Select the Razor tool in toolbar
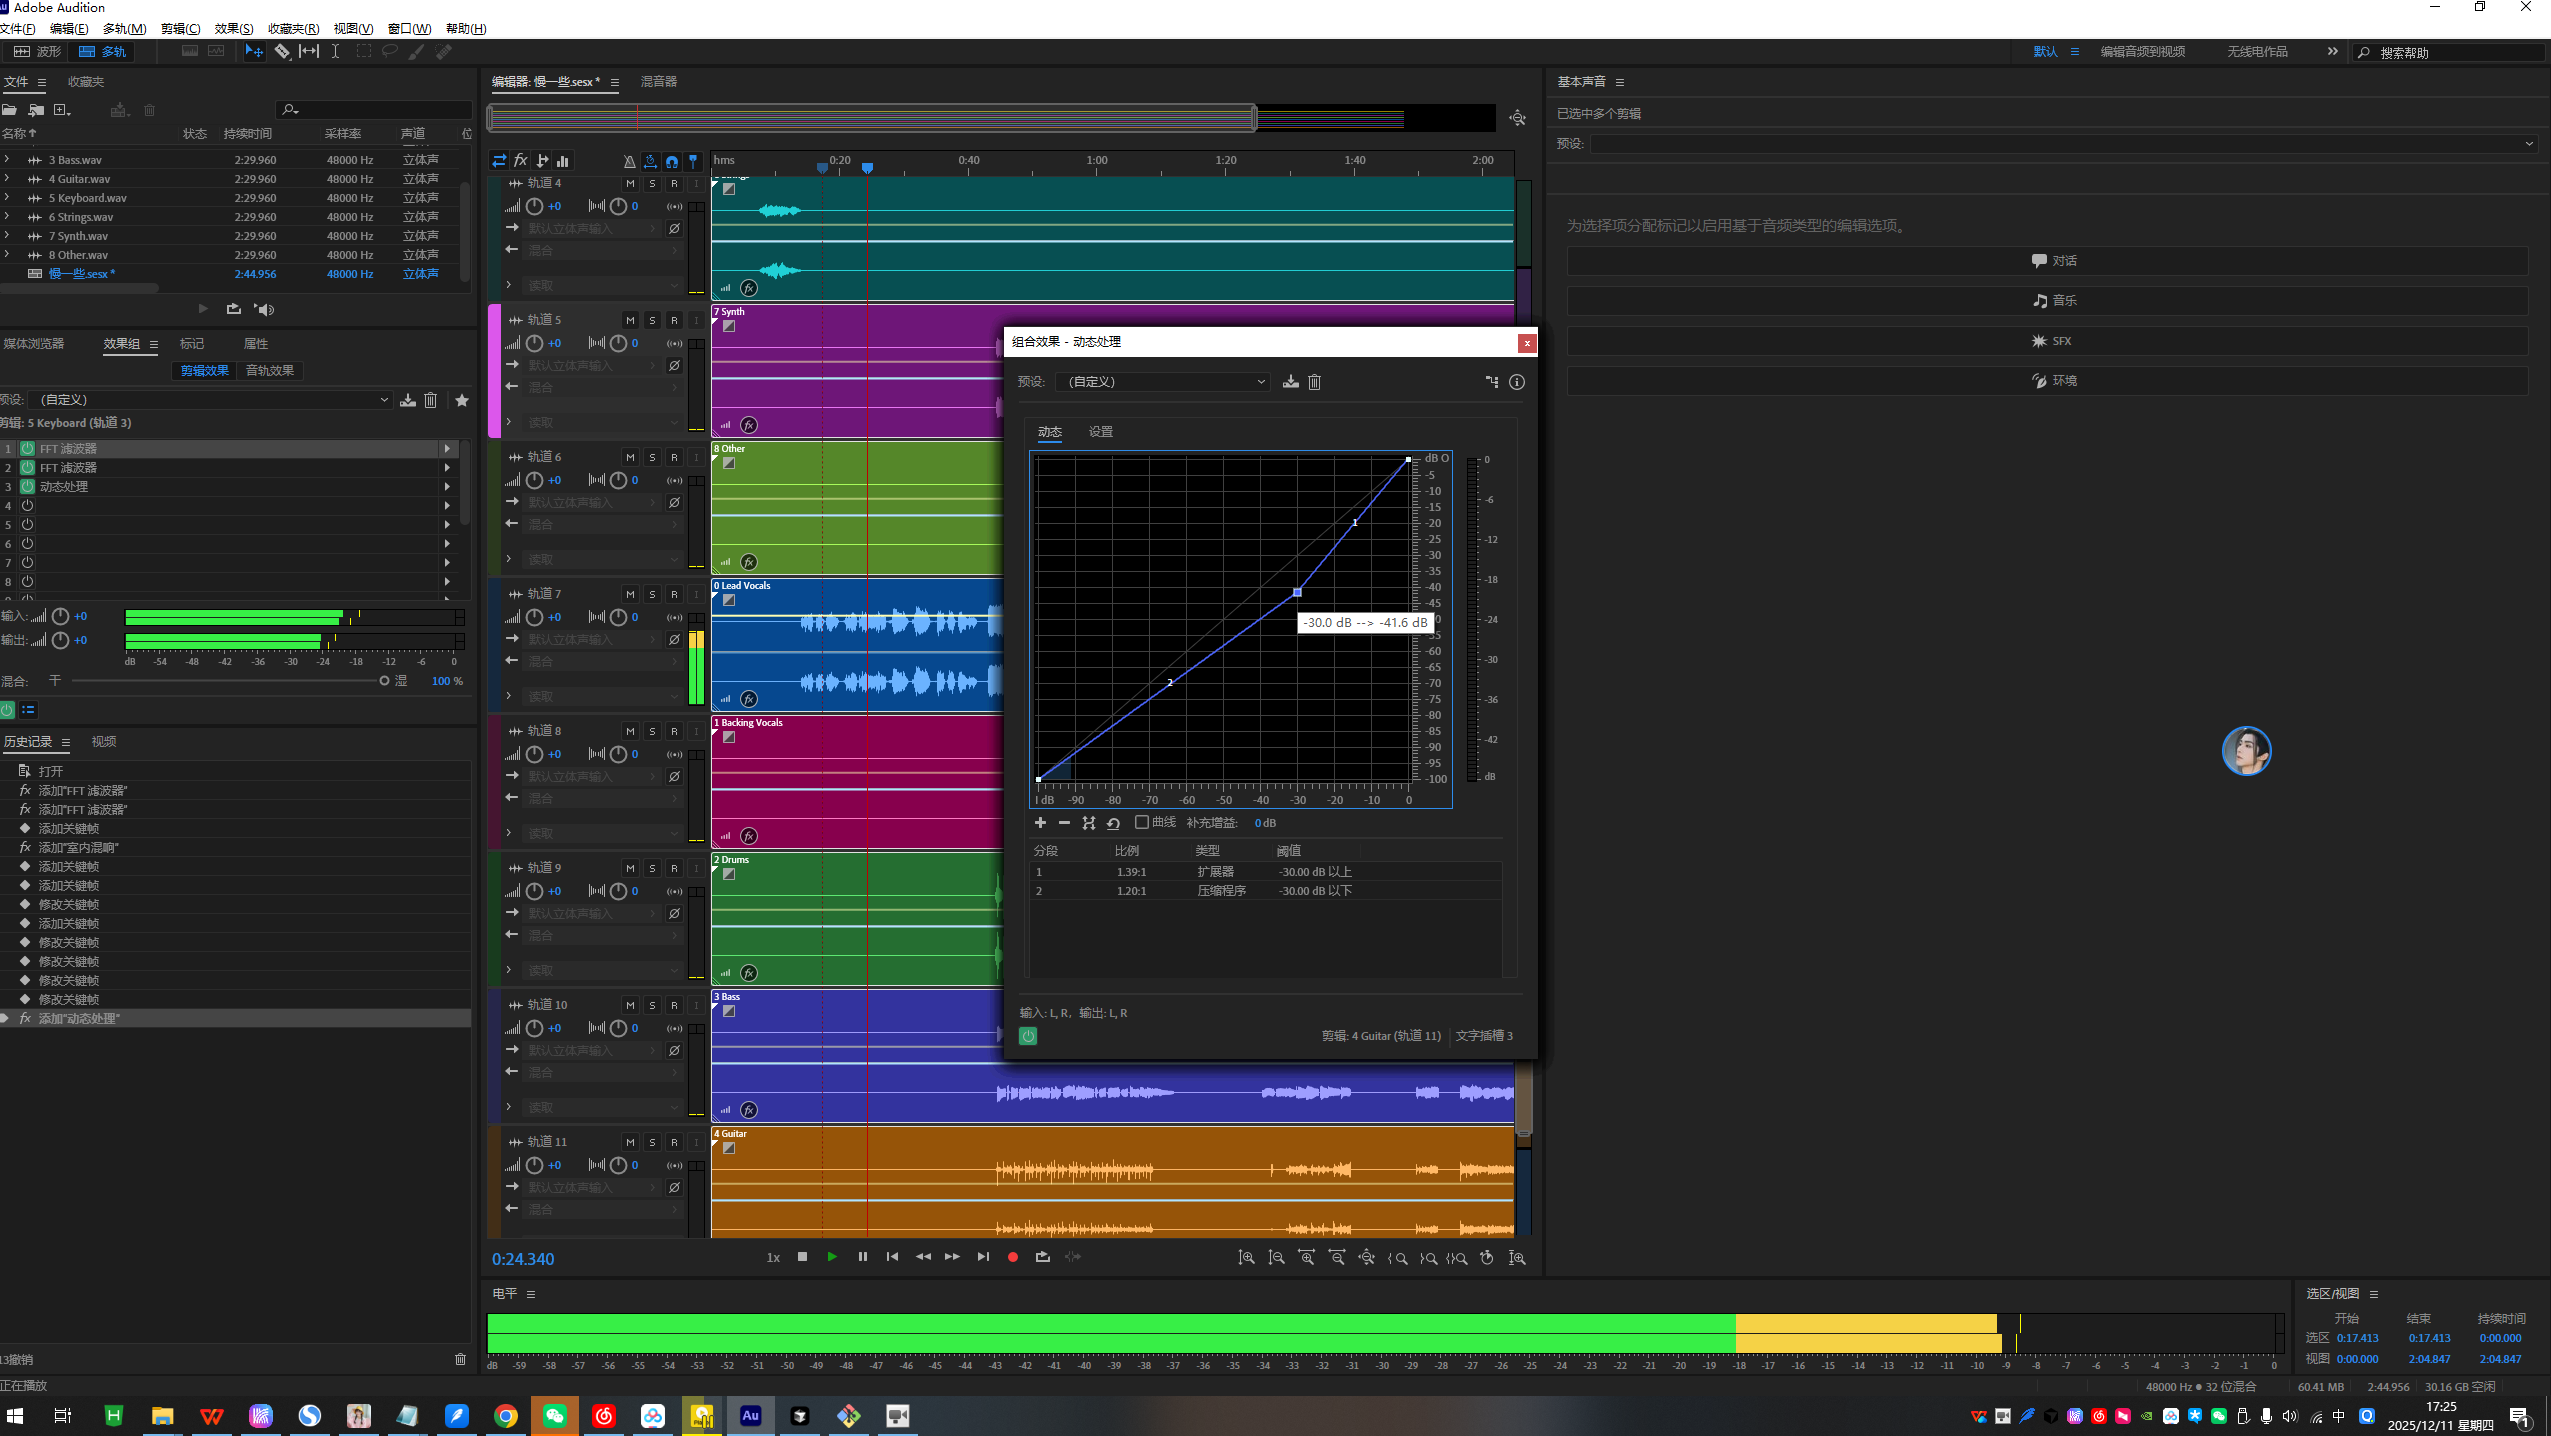 point(283,52)
